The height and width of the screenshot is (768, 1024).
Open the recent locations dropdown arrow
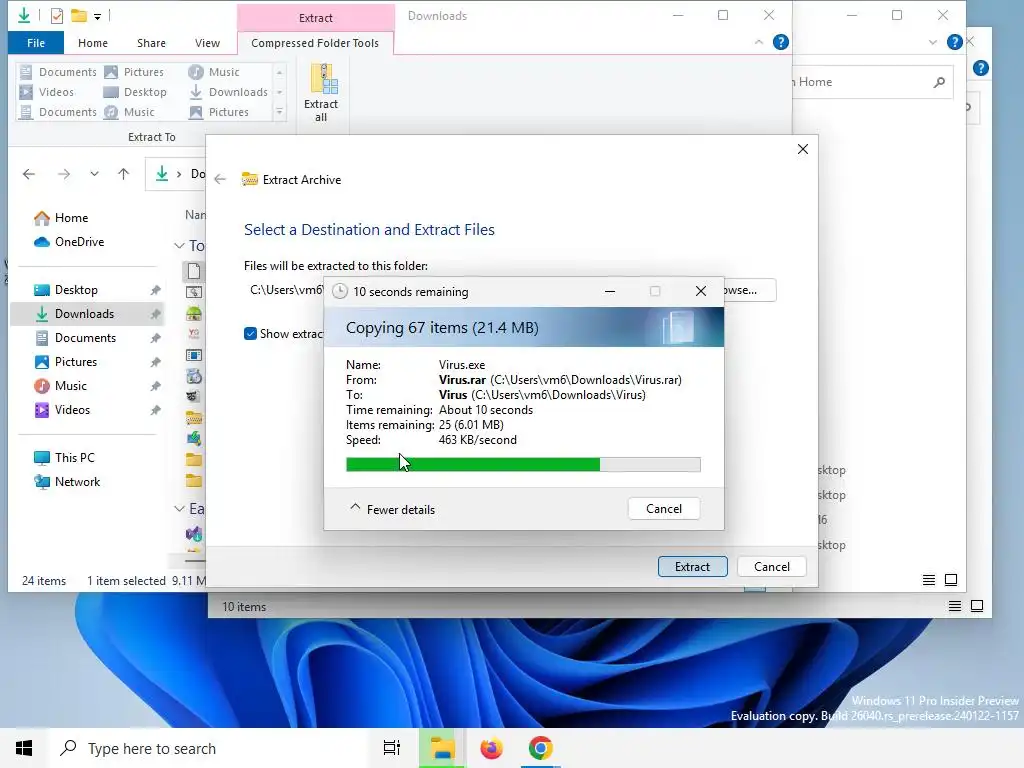pos(95,174)
